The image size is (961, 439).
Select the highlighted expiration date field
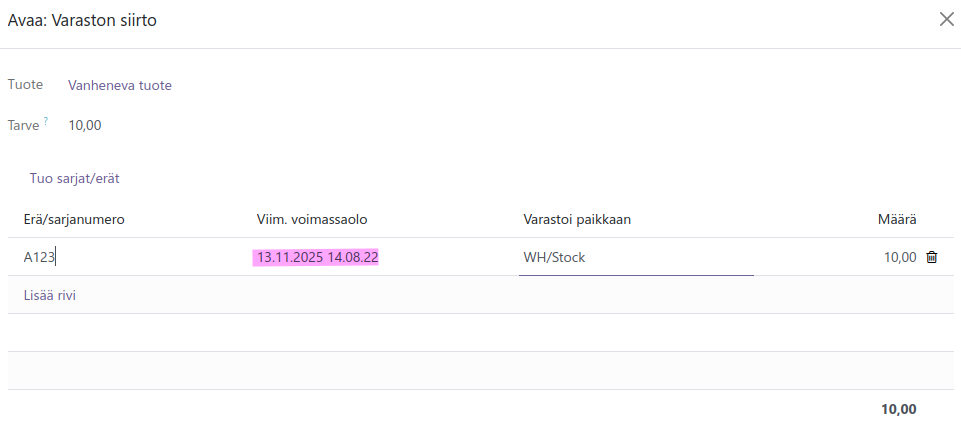(x=315, y=257)
